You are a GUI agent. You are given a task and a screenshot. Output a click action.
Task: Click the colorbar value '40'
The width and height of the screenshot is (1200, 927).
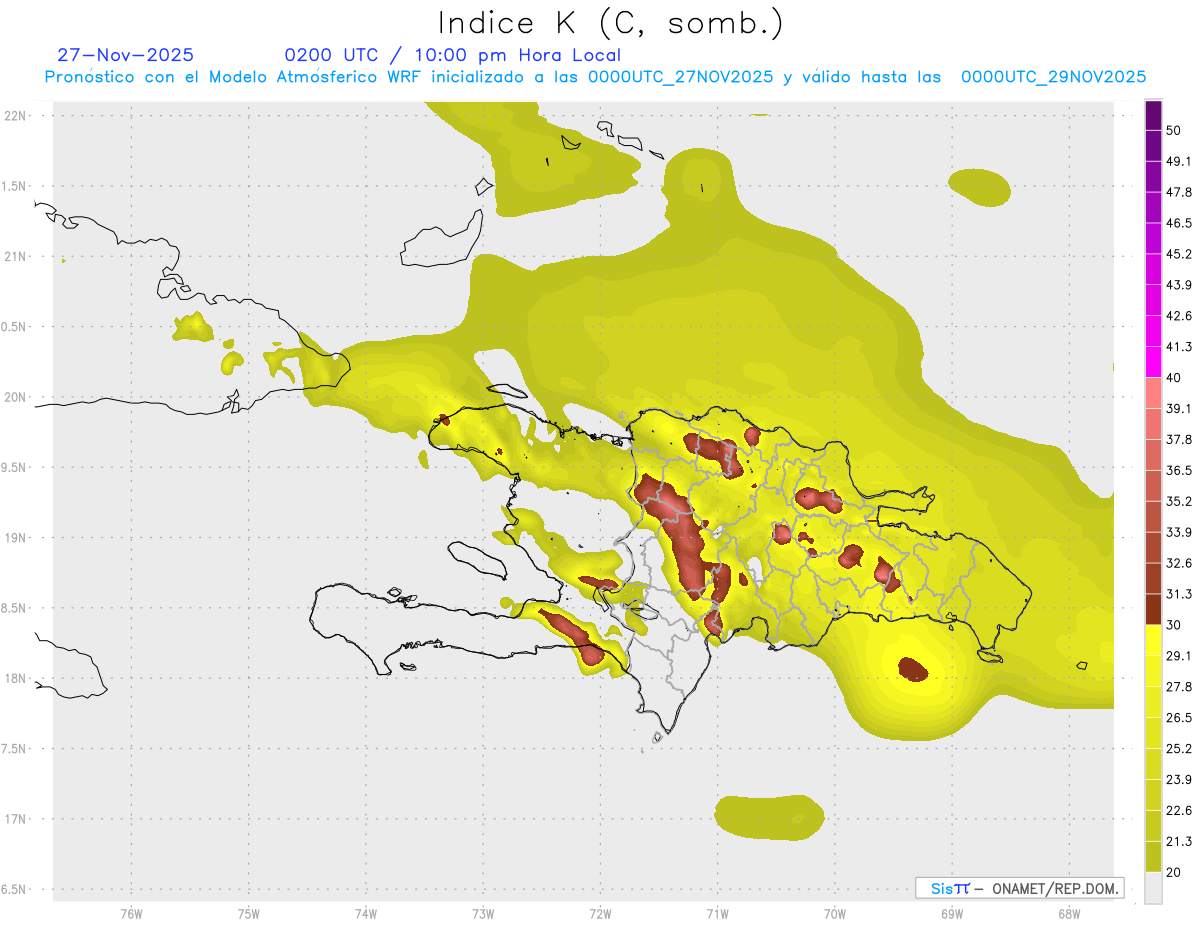coord(1175,378)
